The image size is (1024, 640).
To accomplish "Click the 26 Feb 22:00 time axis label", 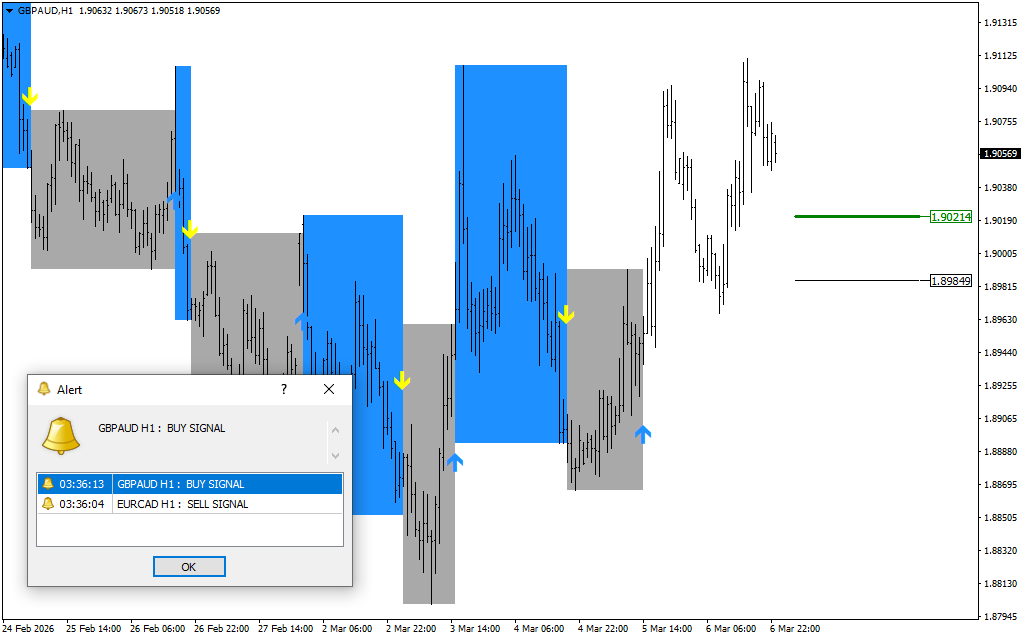I will (x=221, y=629).
